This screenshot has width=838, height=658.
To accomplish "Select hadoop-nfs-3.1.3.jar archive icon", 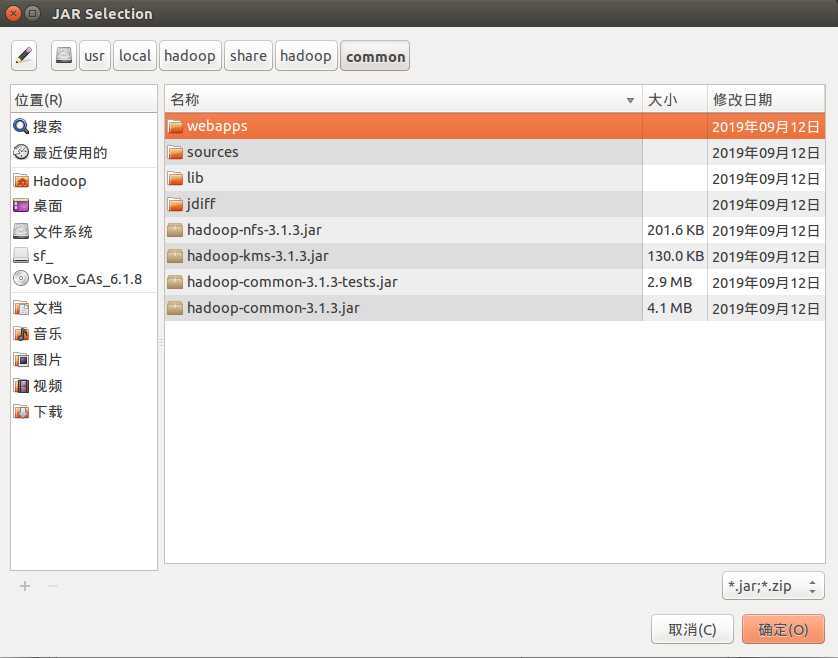I will tap(175, 230).
